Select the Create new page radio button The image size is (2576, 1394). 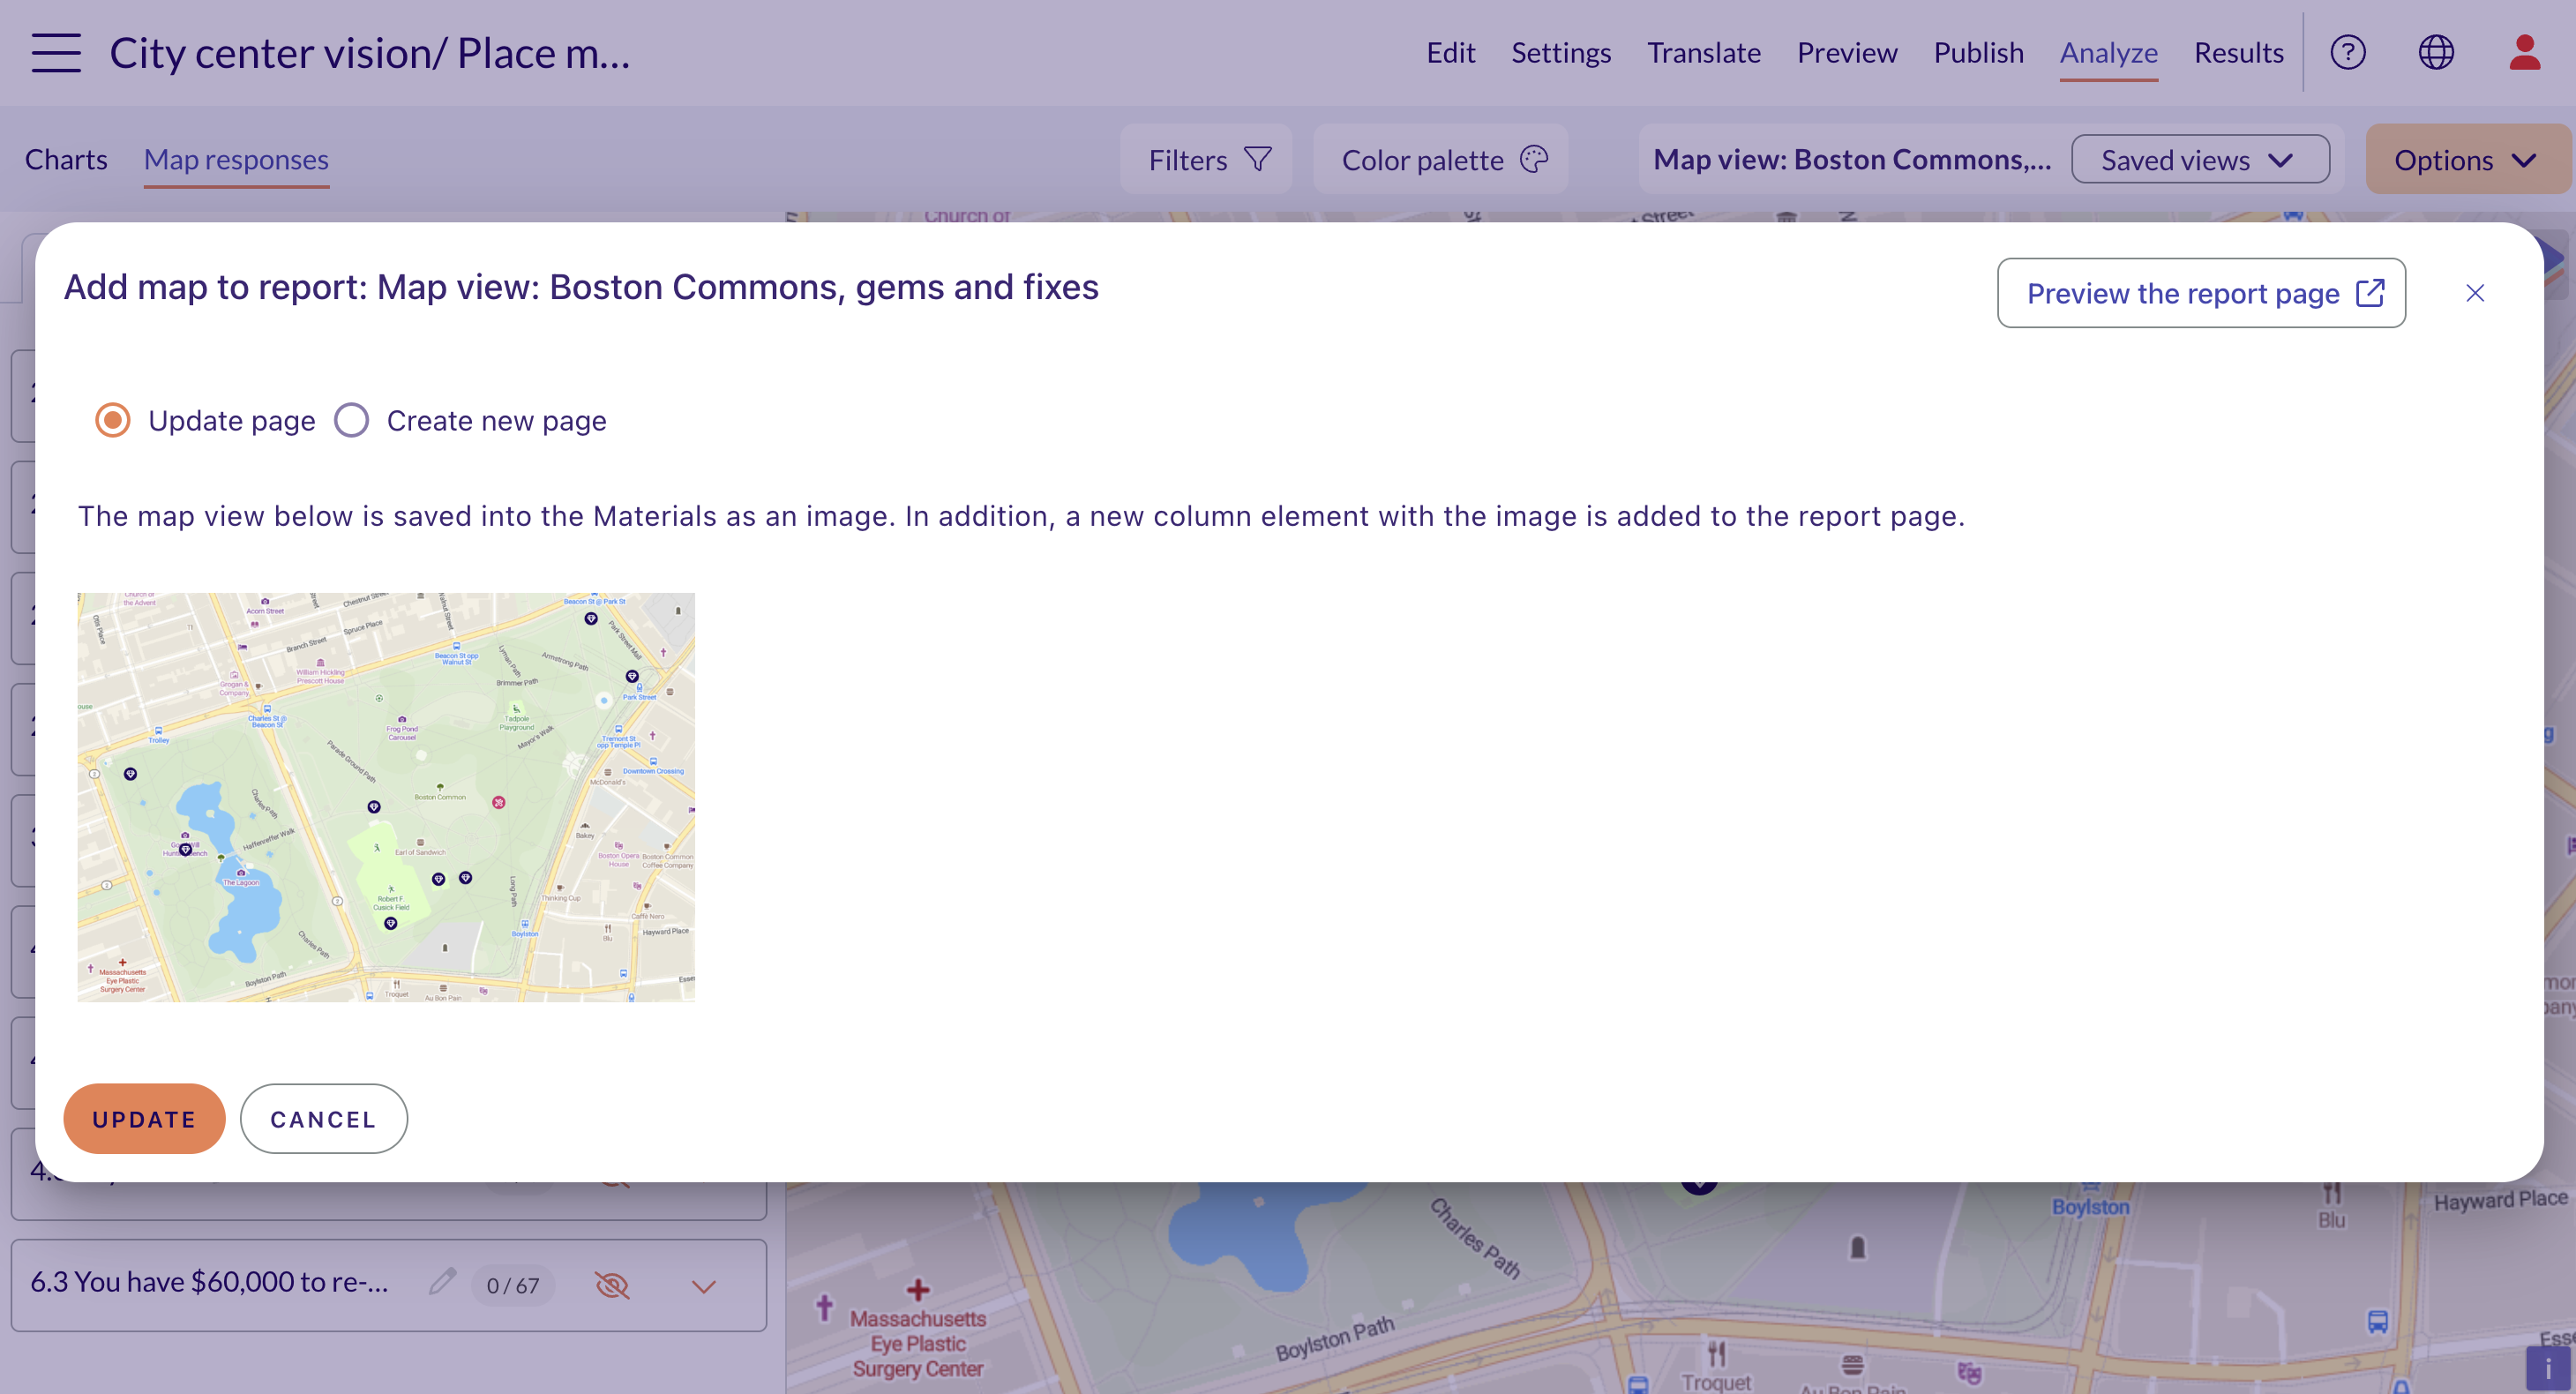(351, 420)
